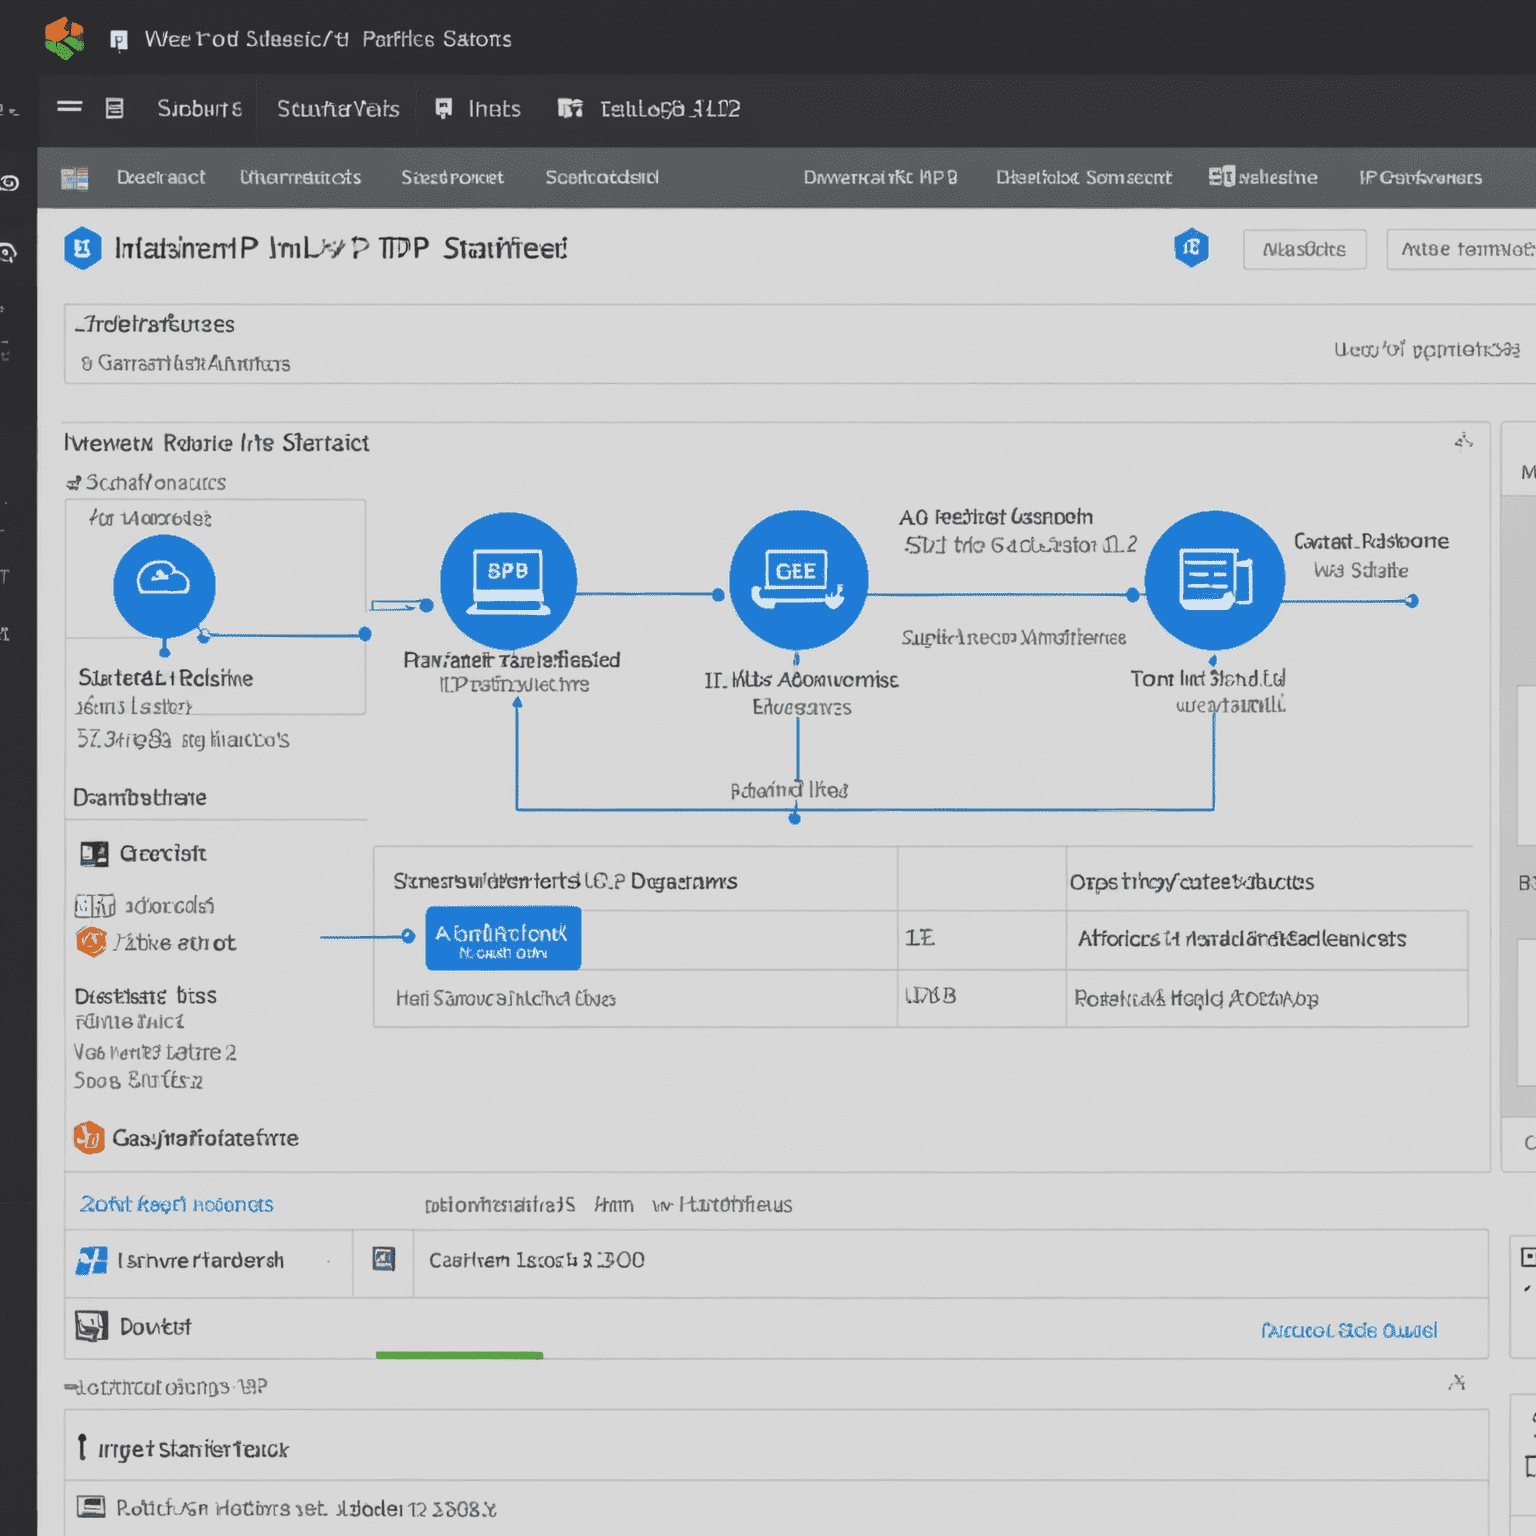The width and height of the screenshot is (1536, 1536).
Task: Open the "IP Crarvfveners" menu item
Action: point(1420,177)
